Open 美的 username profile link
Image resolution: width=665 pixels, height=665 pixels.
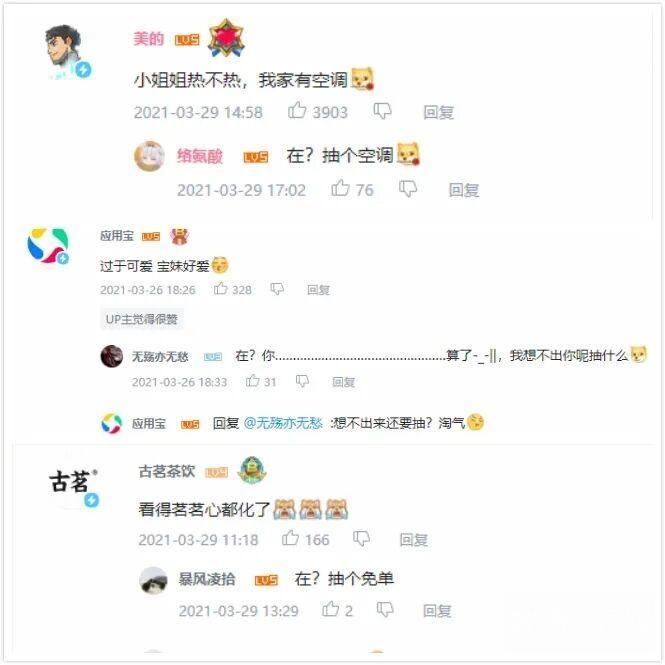148,39
